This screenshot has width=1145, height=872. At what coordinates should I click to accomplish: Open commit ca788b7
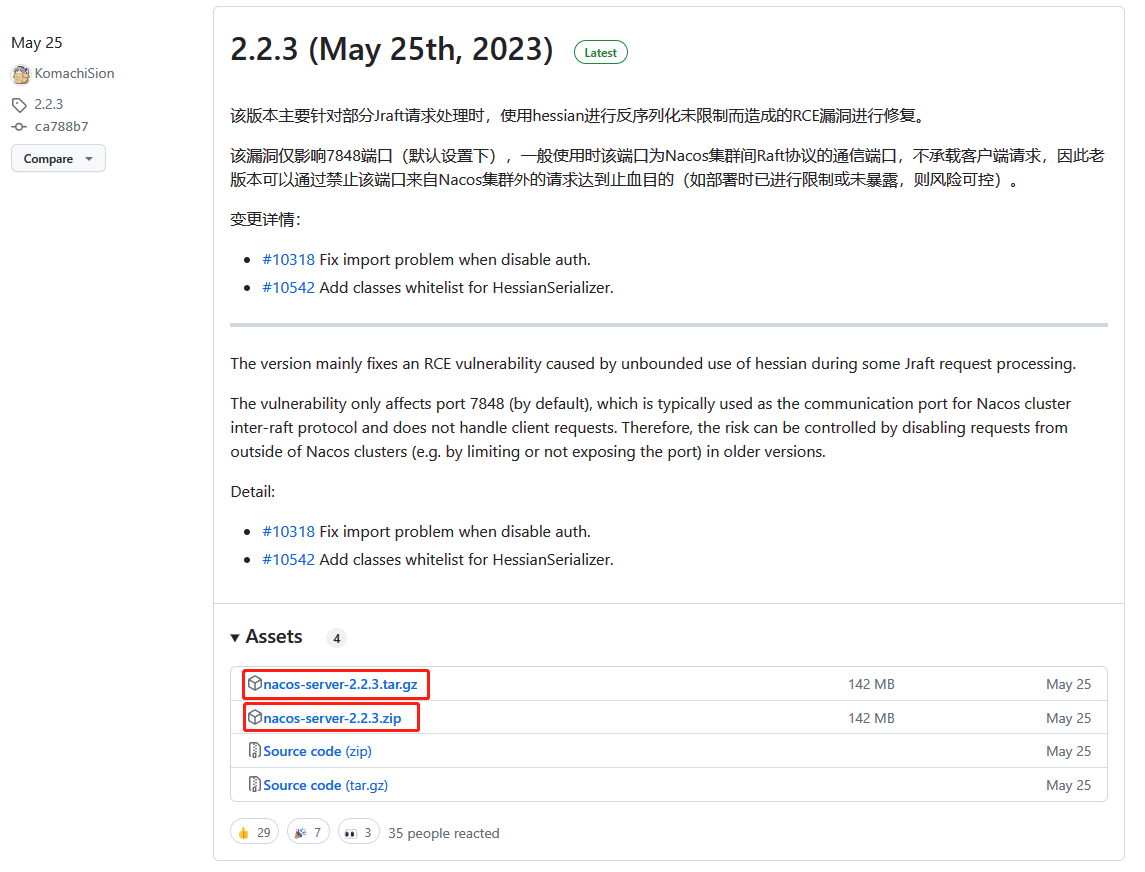(x=61, y=127)
